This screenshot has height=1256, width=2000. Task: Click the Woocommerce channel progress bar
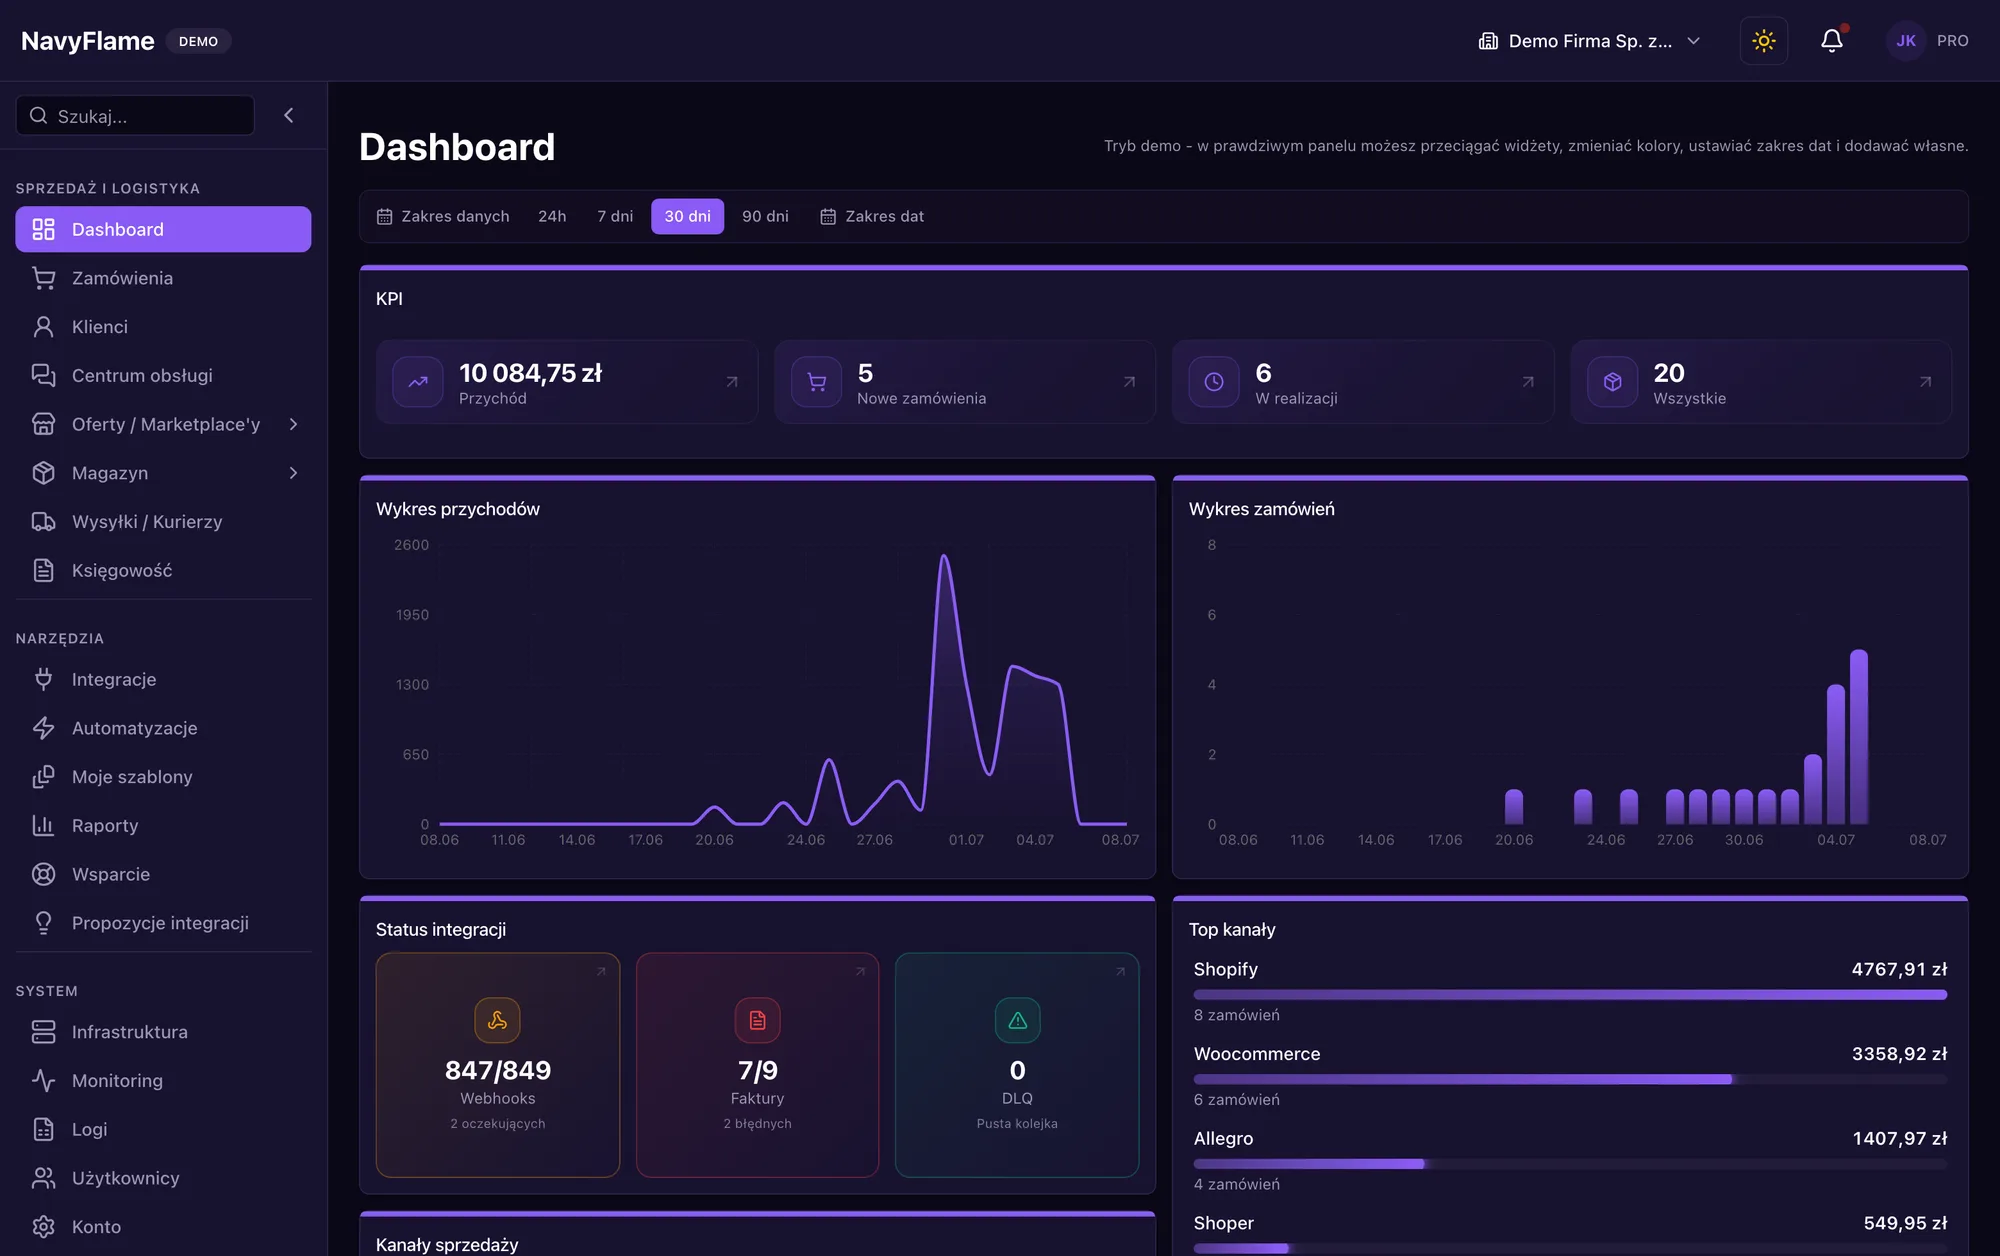click(x=1570, y=1079)
